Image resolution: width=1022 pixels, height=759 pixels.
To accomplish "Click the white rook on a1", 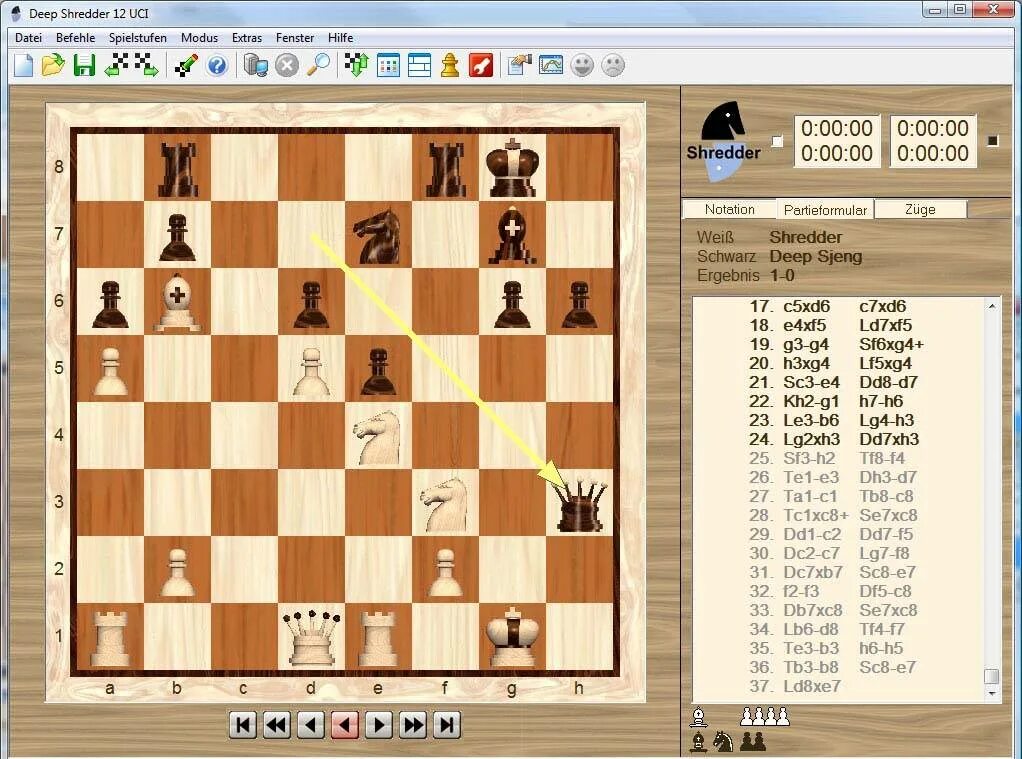I will [110, 638].
